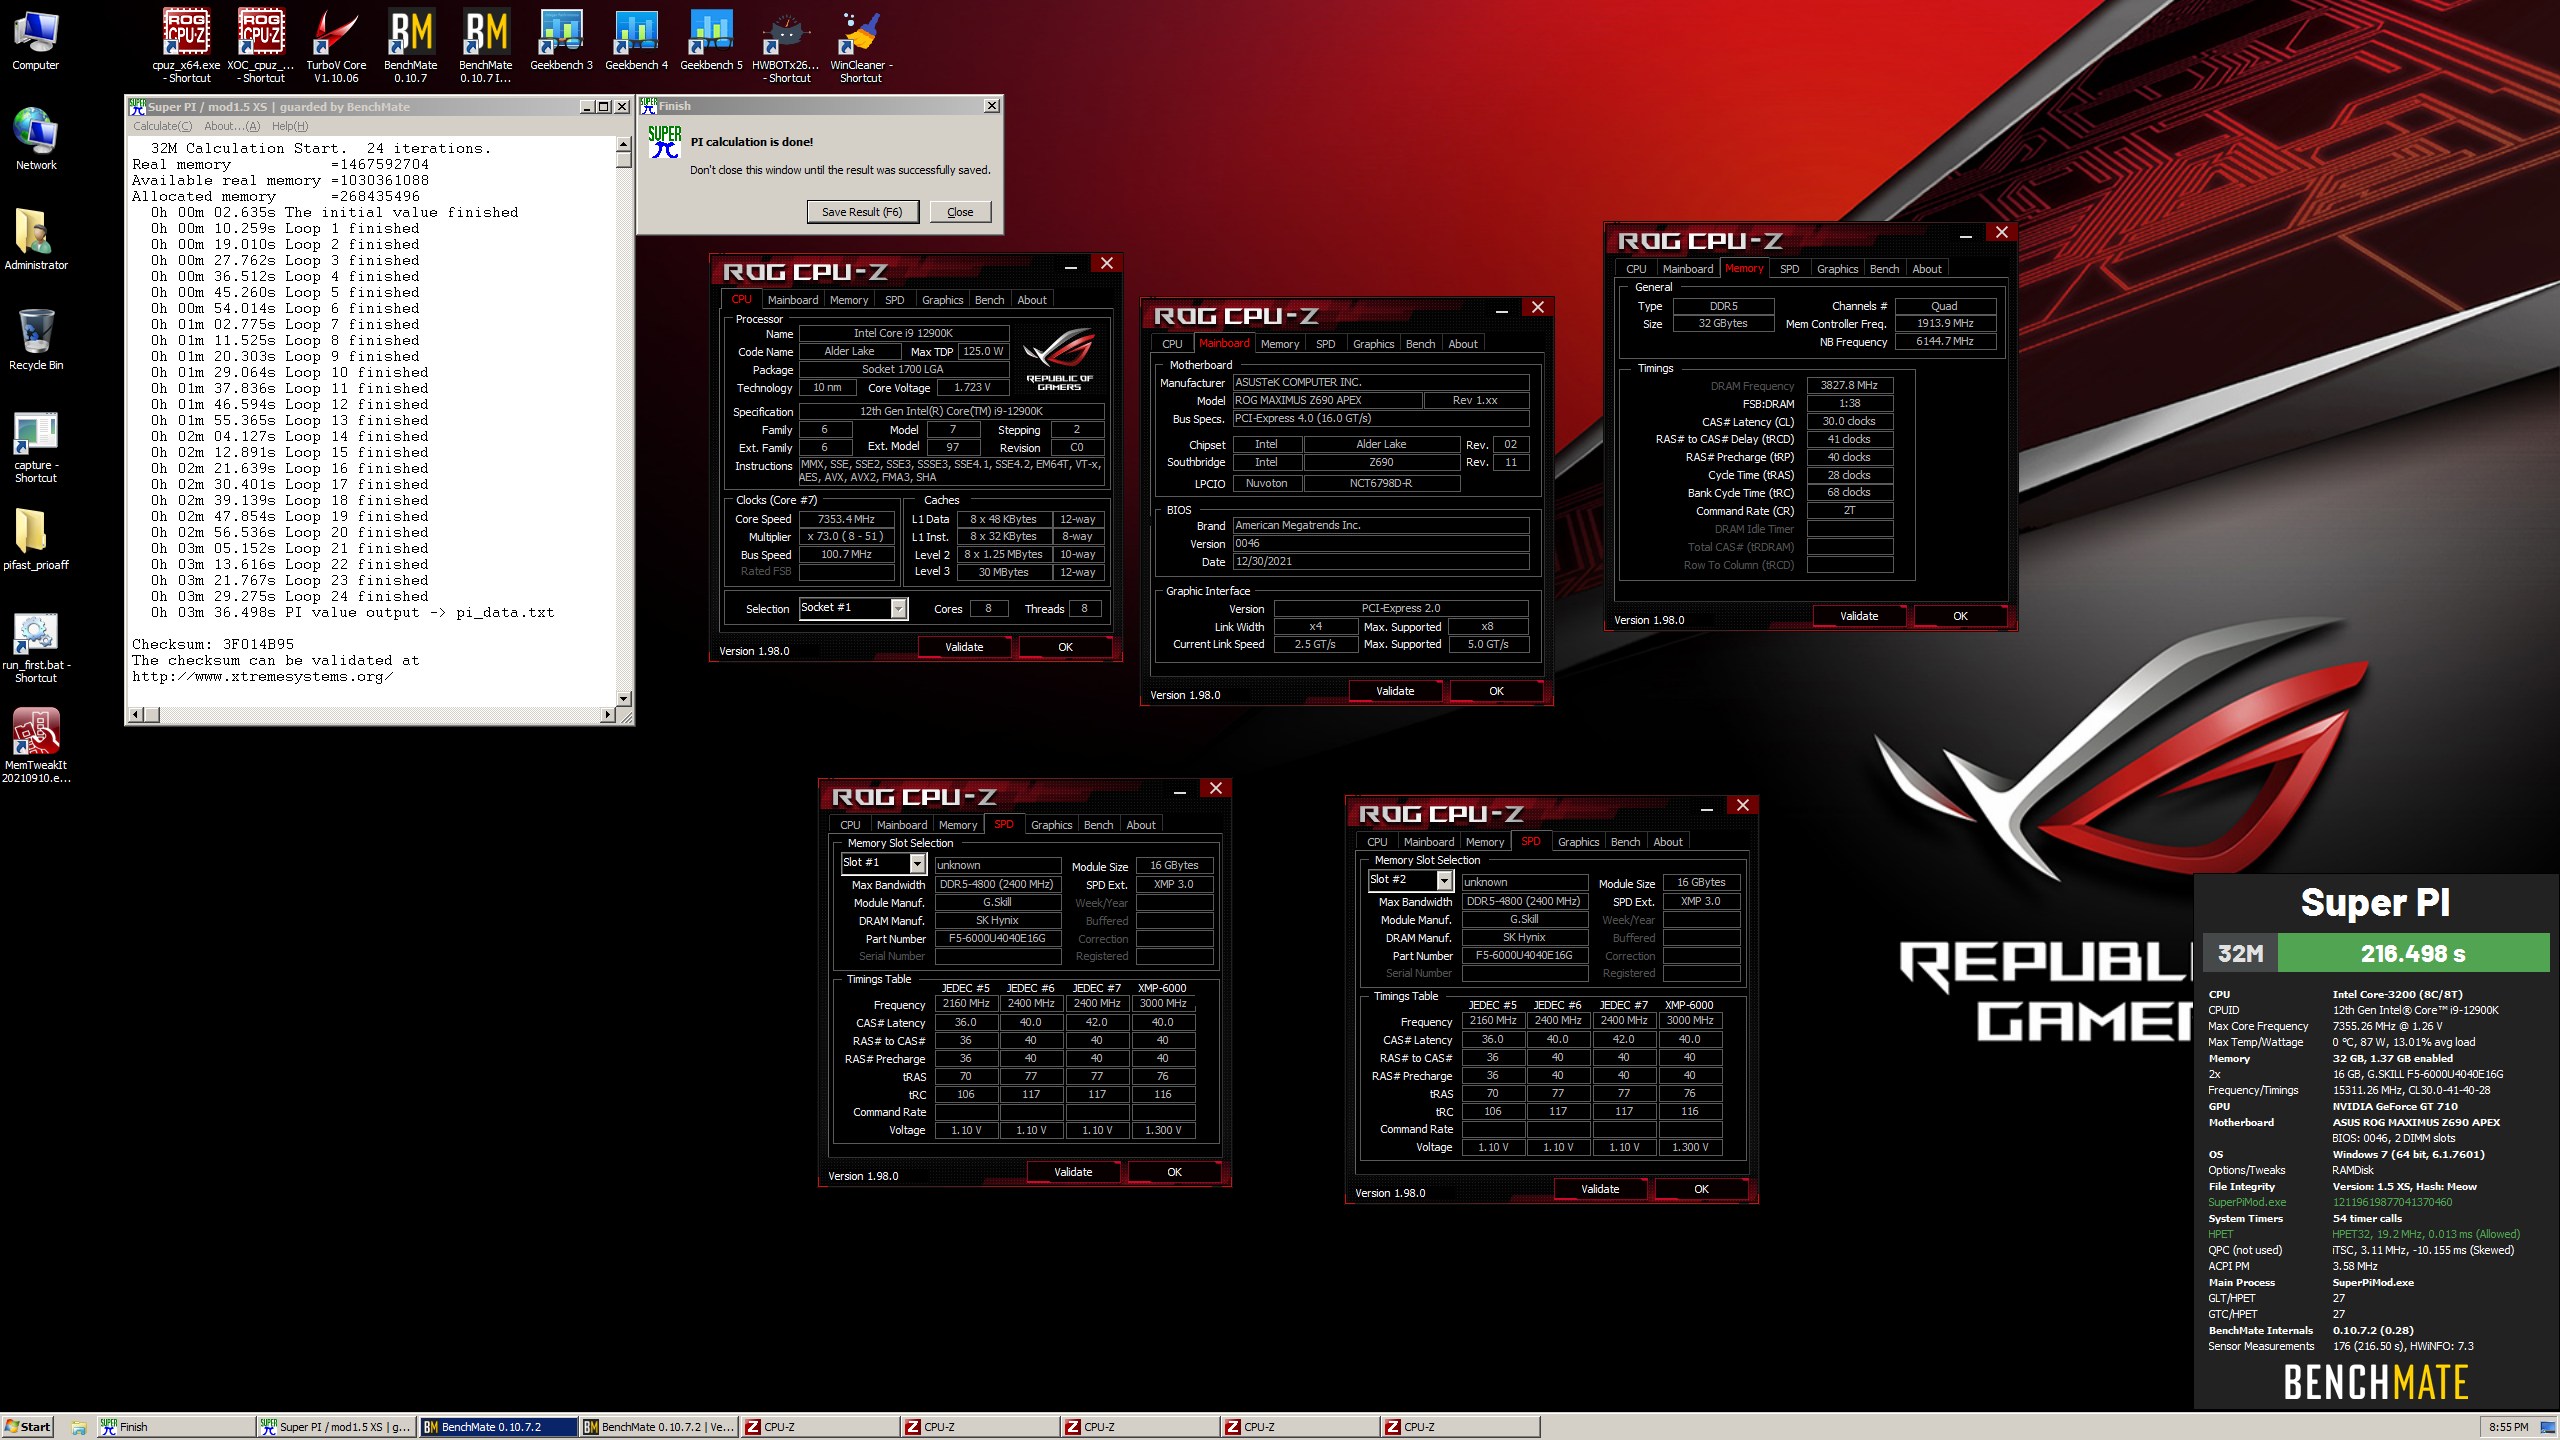Click OK in Mainboard CPU-Z window
The height and width of the screenshot is (1440, 2560).
1496,691
